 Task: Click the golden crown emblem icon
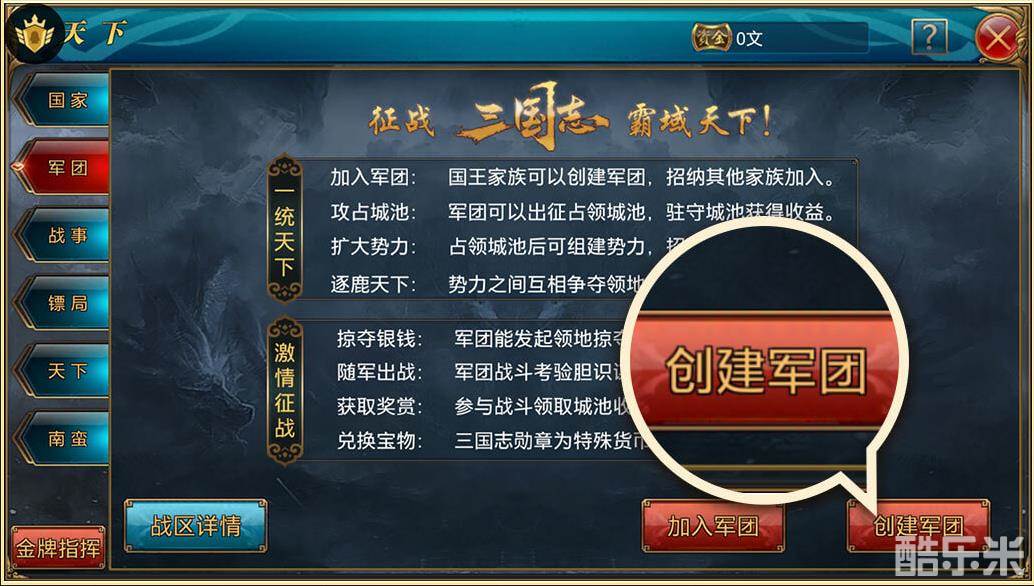coord(34,33)
